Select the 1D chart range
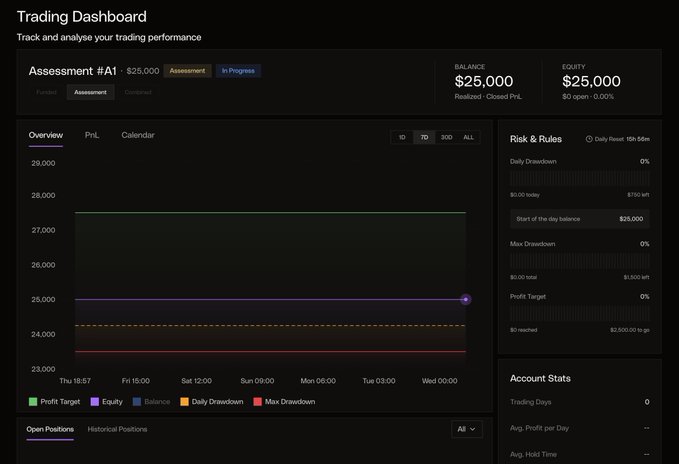The image size is (679, 464). [x=402, y=137]
